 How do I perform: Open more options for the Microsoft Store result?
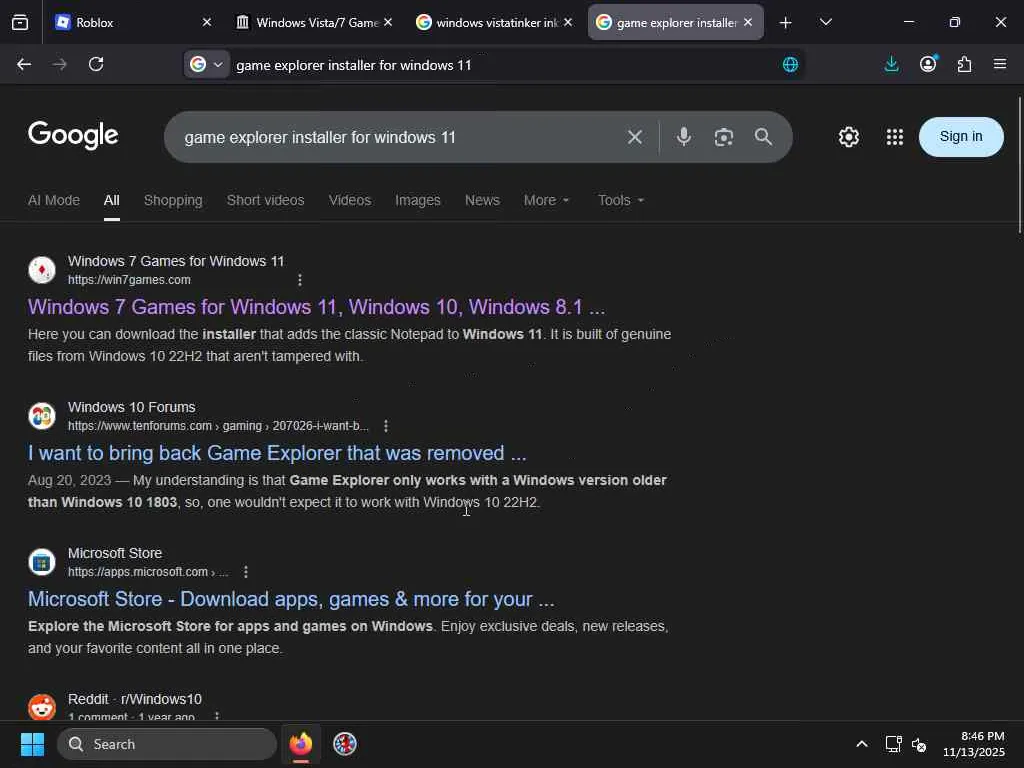(x=246, y=572)
